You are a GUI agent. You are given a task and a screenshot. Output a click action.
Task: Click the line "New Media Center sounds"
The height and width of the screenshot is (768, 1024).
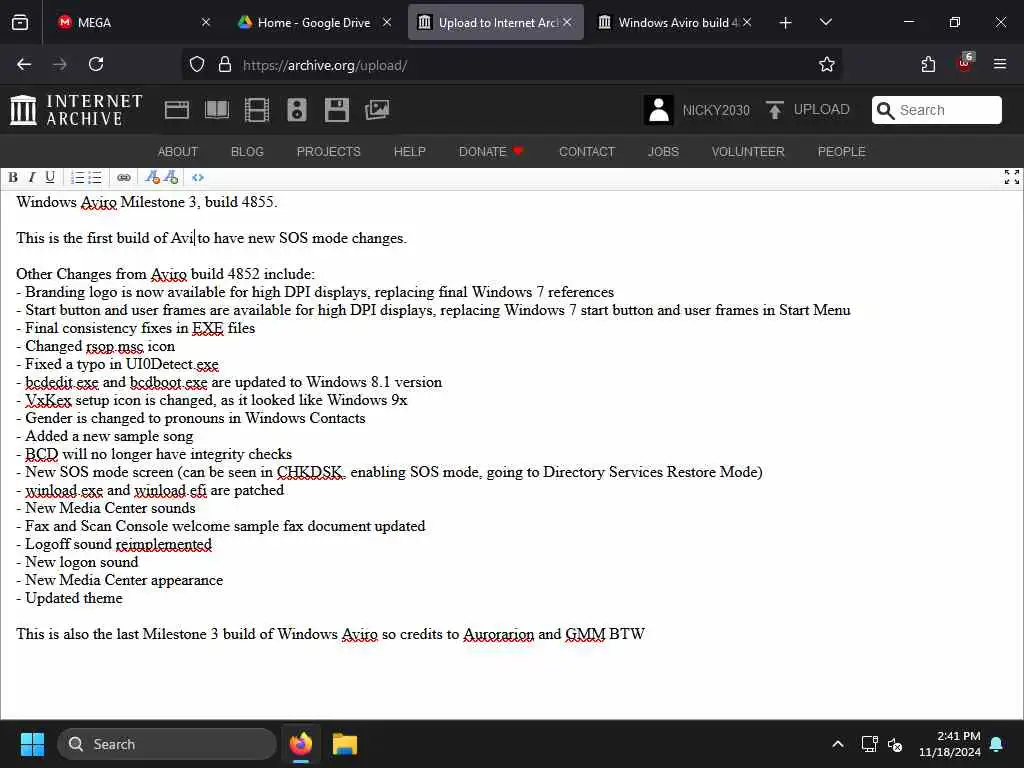point(106,508)
